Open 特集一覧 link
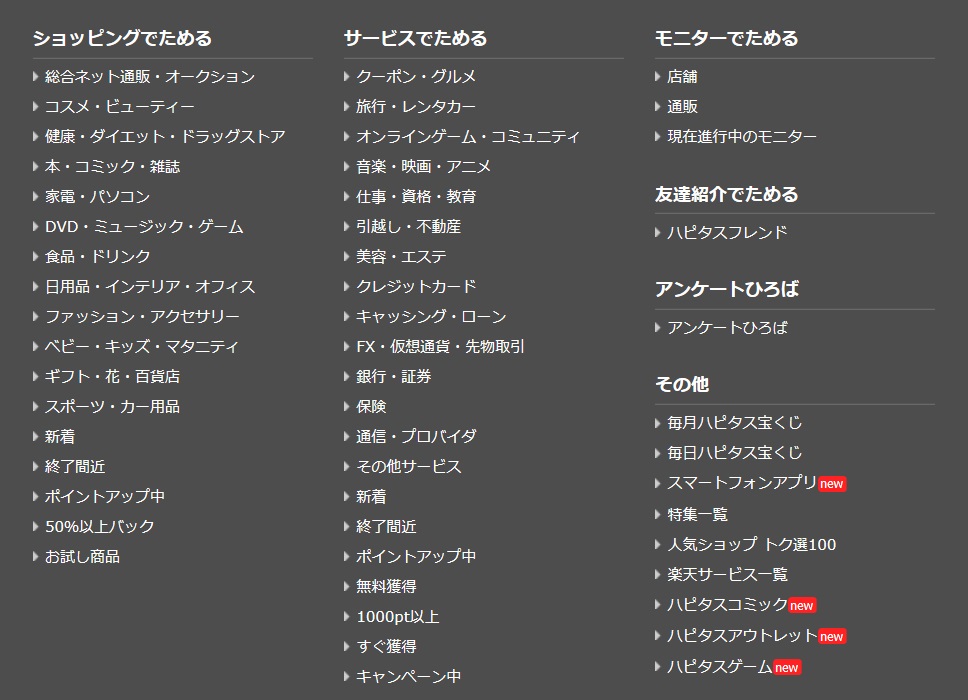Image resolution: width=968 pixels, height=700 pixels. coord(698,514)
